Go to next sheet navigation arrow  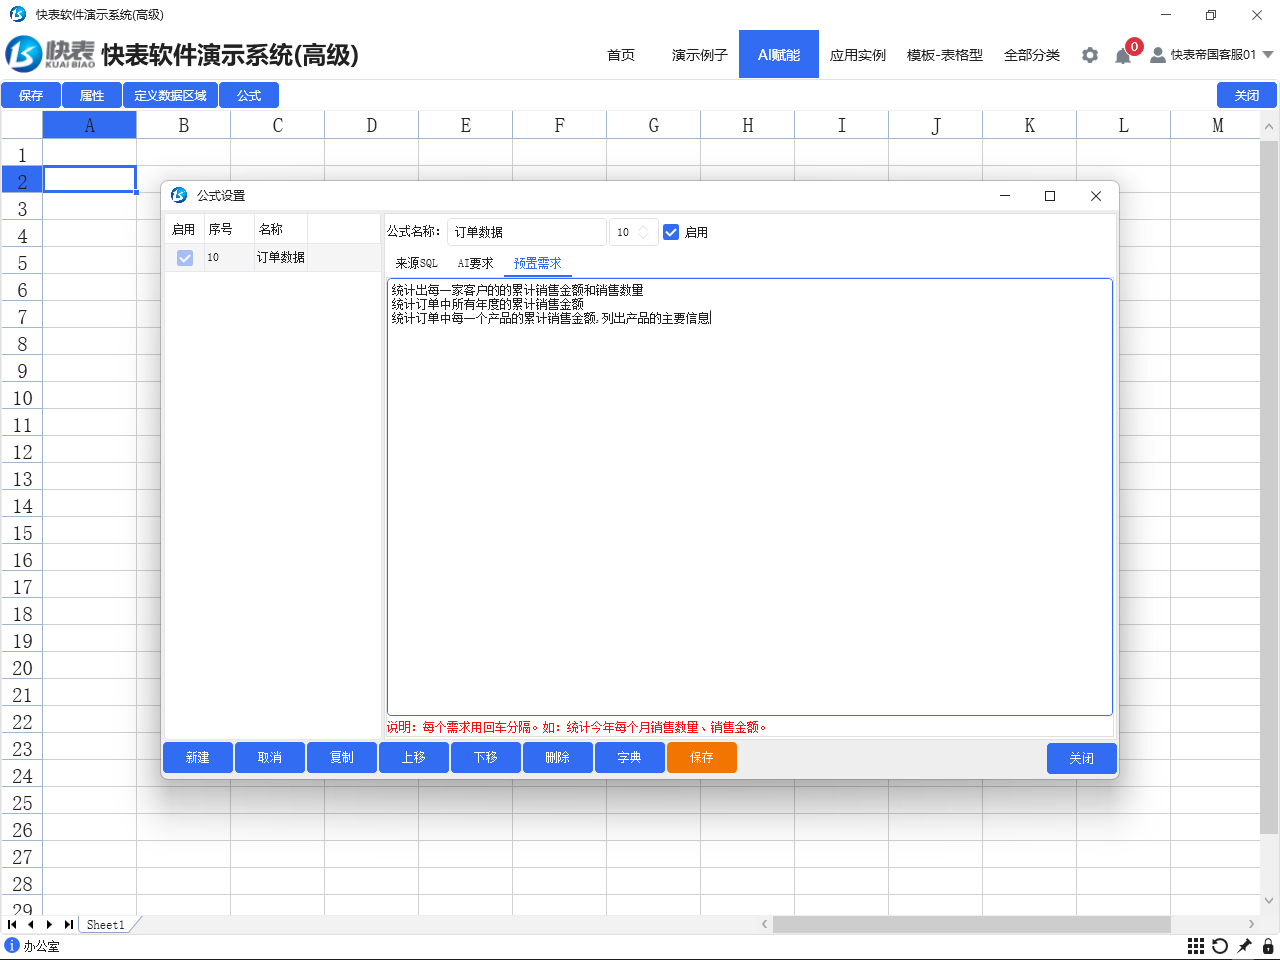pos(49,925)
